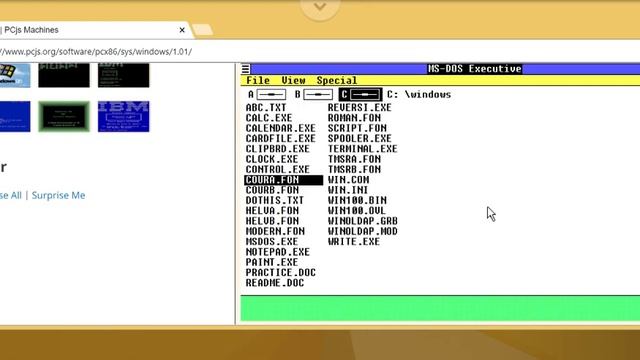Open the green-bordered black screen thumbnail
The width and height of the screenshot is (640, 360).
coord(64,116)
